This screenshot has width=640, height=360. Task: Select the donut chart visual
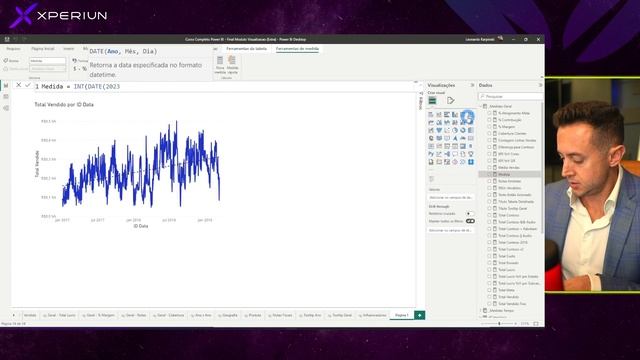(x=463, y=130)
